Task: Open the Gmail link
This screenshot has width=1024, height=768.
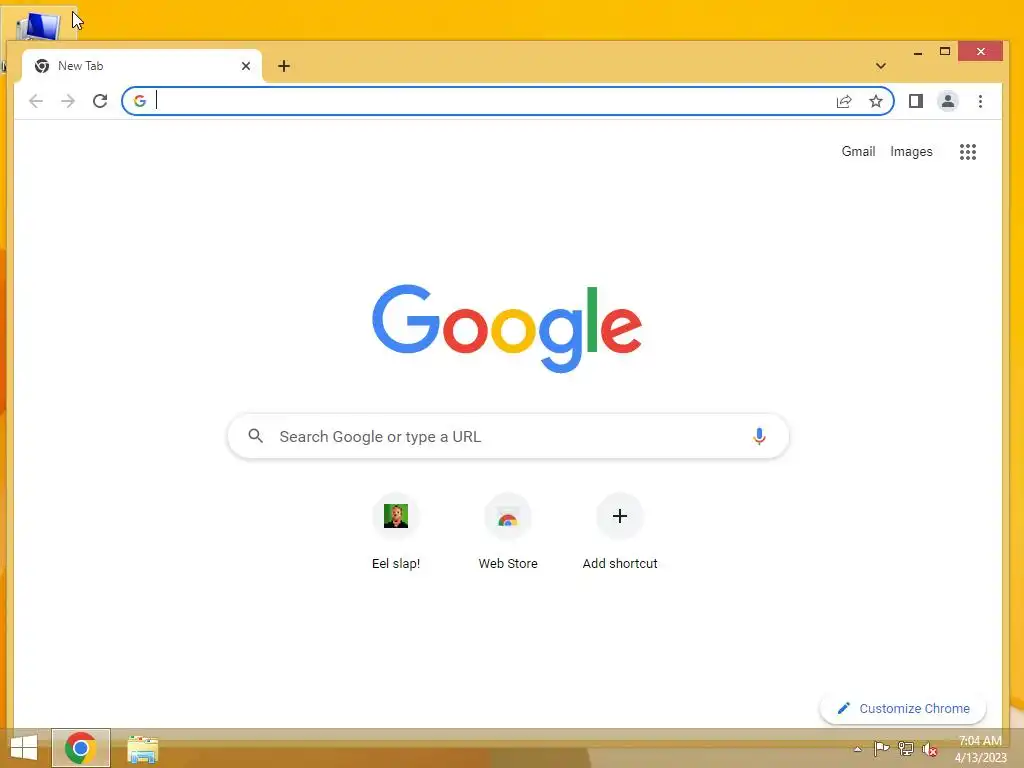Action: 858,152
